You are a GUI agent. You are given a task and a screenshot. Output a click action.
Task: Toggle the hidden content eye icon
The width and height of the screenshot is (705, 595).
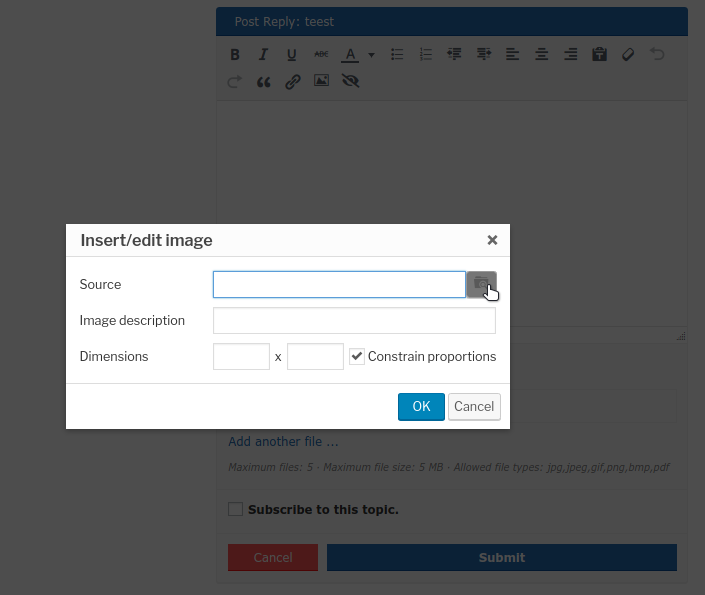350,82
